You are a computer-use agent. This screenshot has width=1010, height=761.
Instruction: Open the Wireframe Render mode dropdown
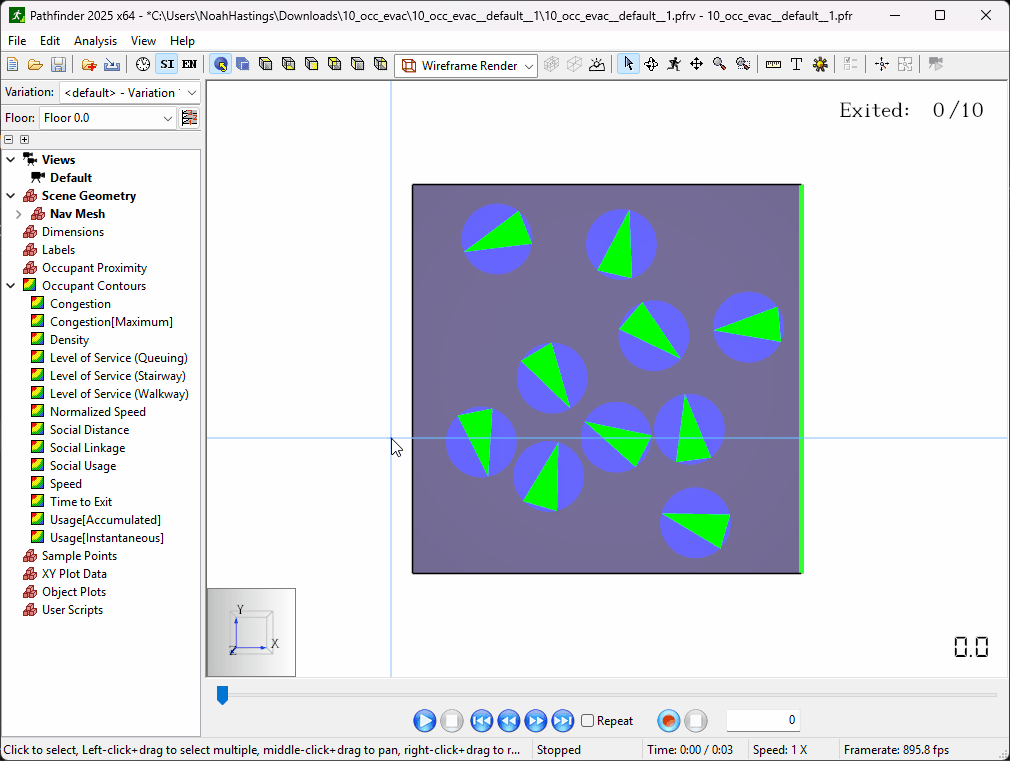pyautogui.click(x=466, y=66)
